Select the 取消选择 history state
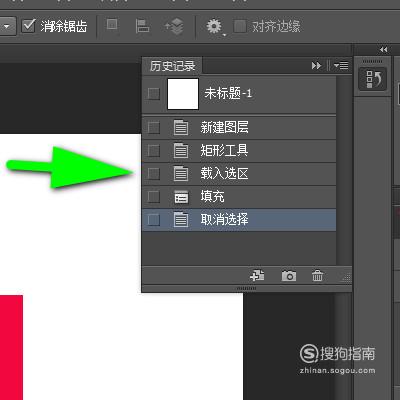 239,220
